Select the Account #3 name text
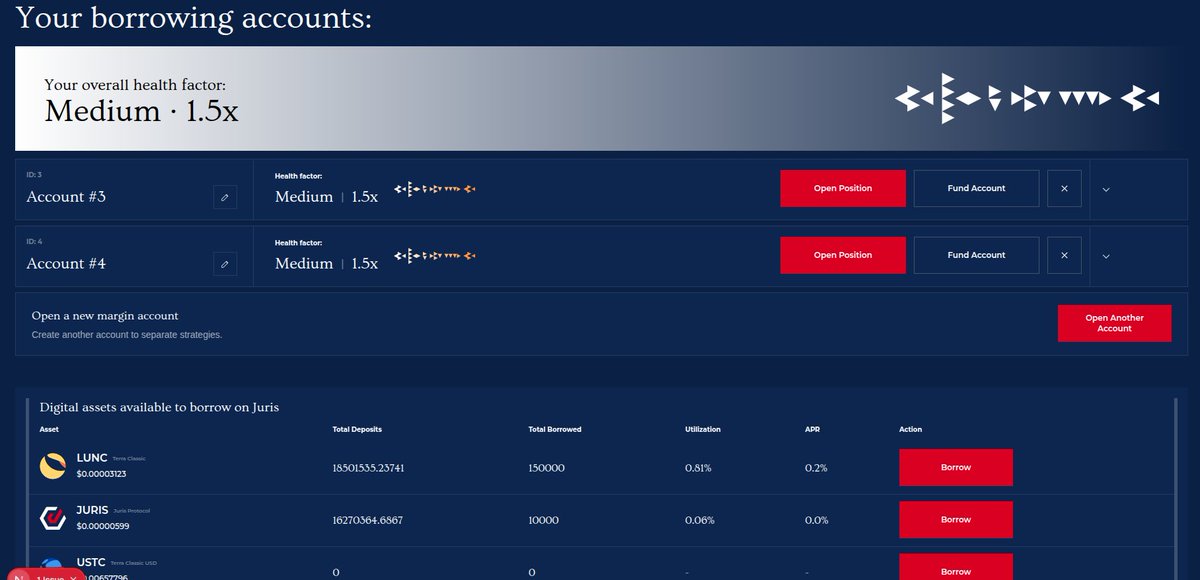The image size is (1200, 580). click(x=66, y=197)
